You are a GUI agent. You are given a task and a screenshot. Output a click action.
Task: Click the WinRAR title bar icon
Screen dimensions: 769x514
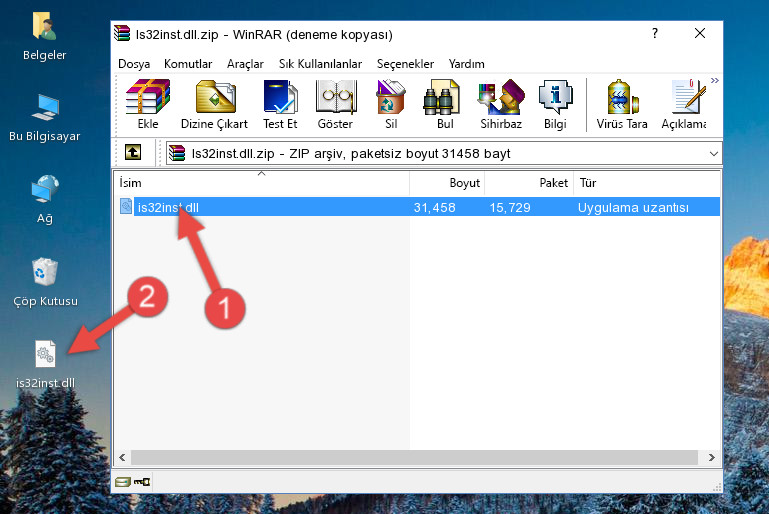pos(122,34)
